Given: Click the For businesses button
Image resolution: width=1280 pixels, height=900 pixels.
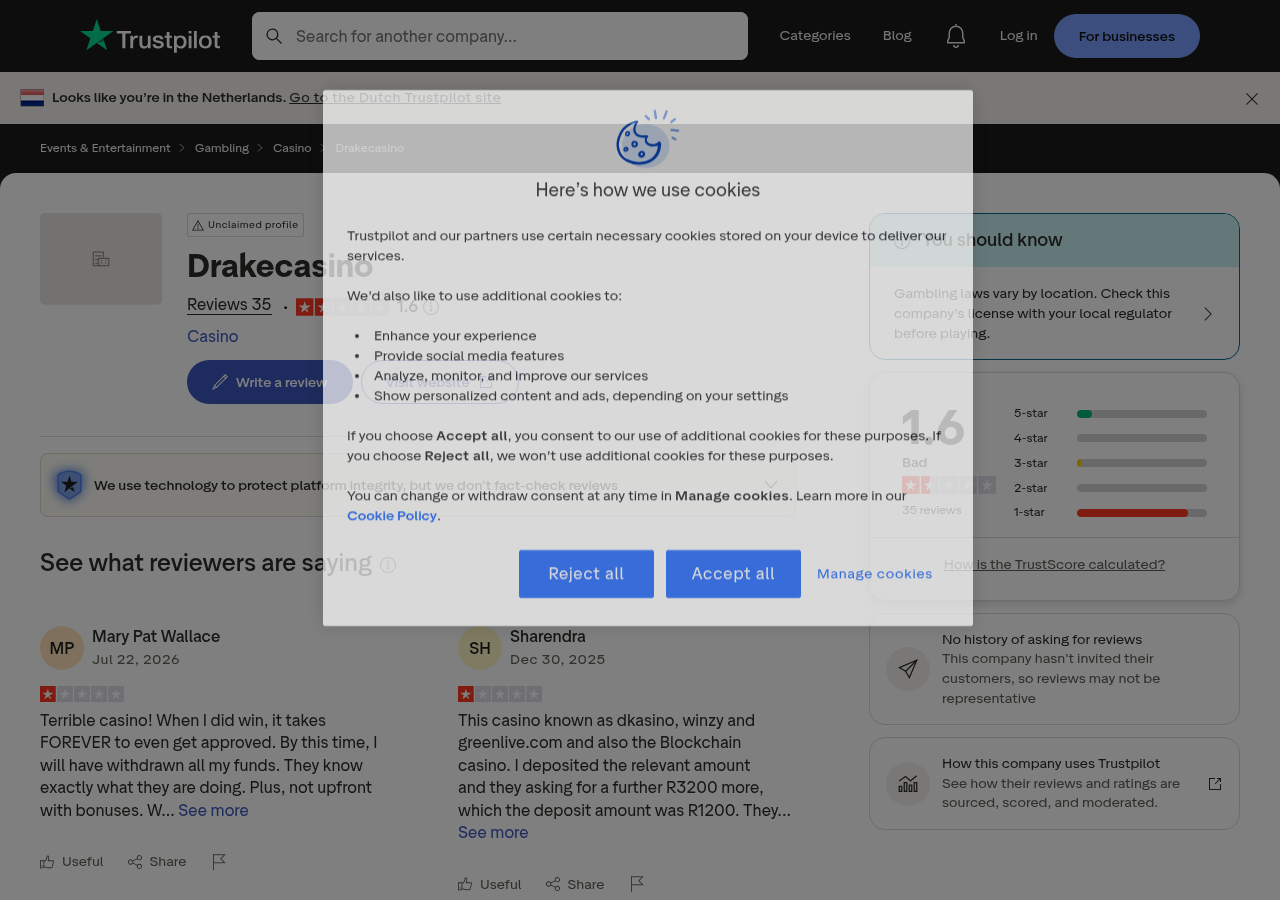Looking at the screenshot, I should point(1127,36).
